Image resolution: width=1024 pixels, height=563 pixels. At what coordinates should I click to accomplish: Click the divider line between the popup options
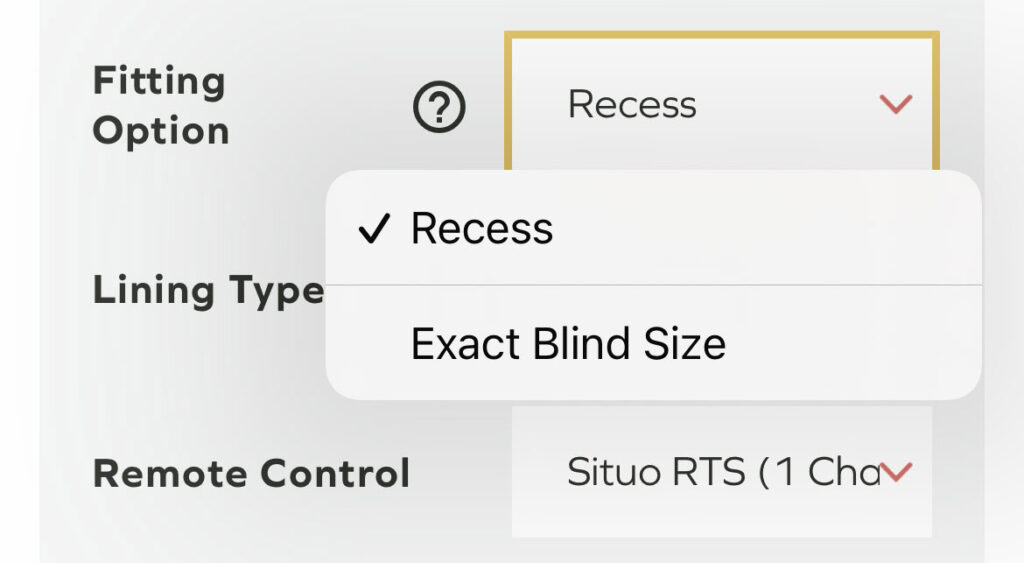point(652,285)
